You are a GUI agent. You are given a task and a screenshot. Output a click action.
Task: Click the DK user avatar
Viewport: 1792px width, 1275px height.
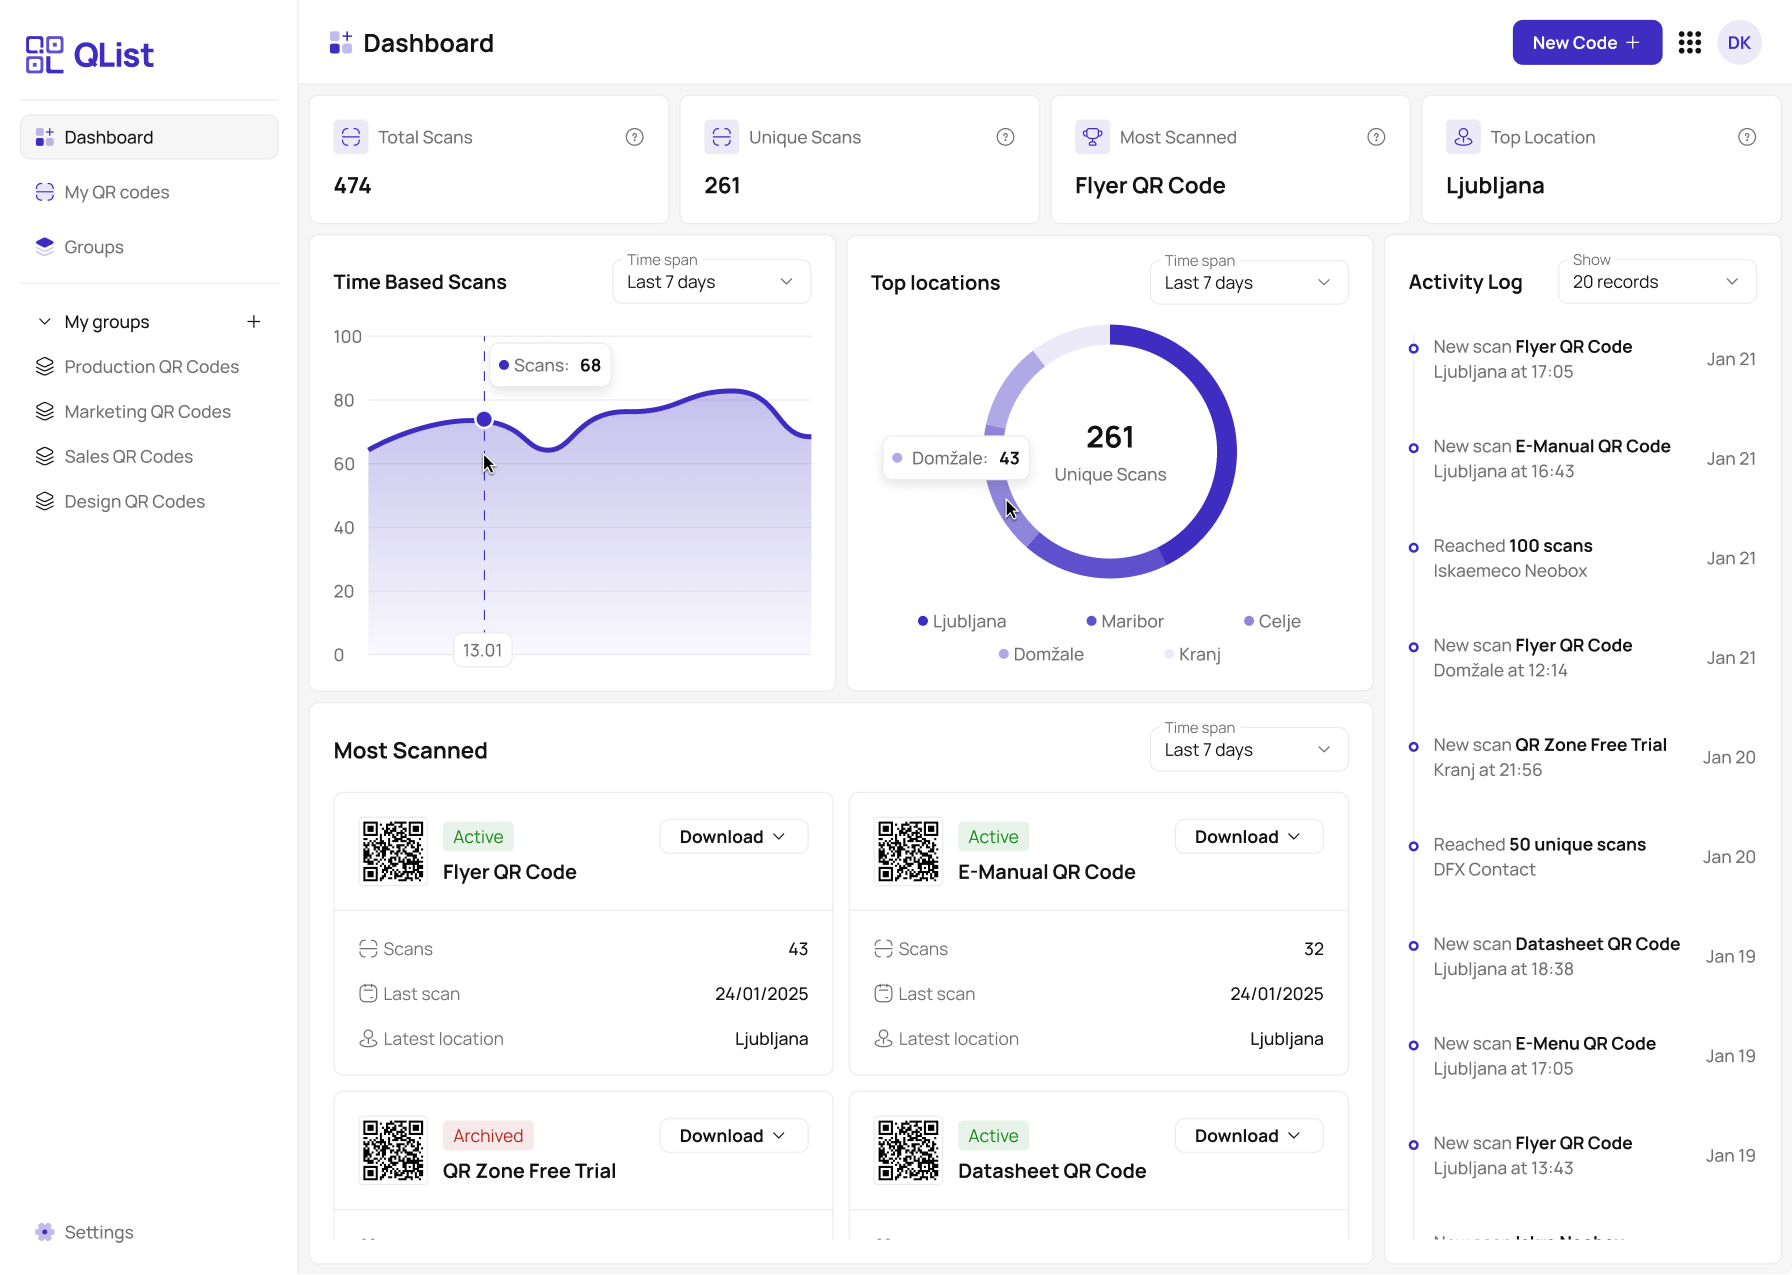[1739, 43]
